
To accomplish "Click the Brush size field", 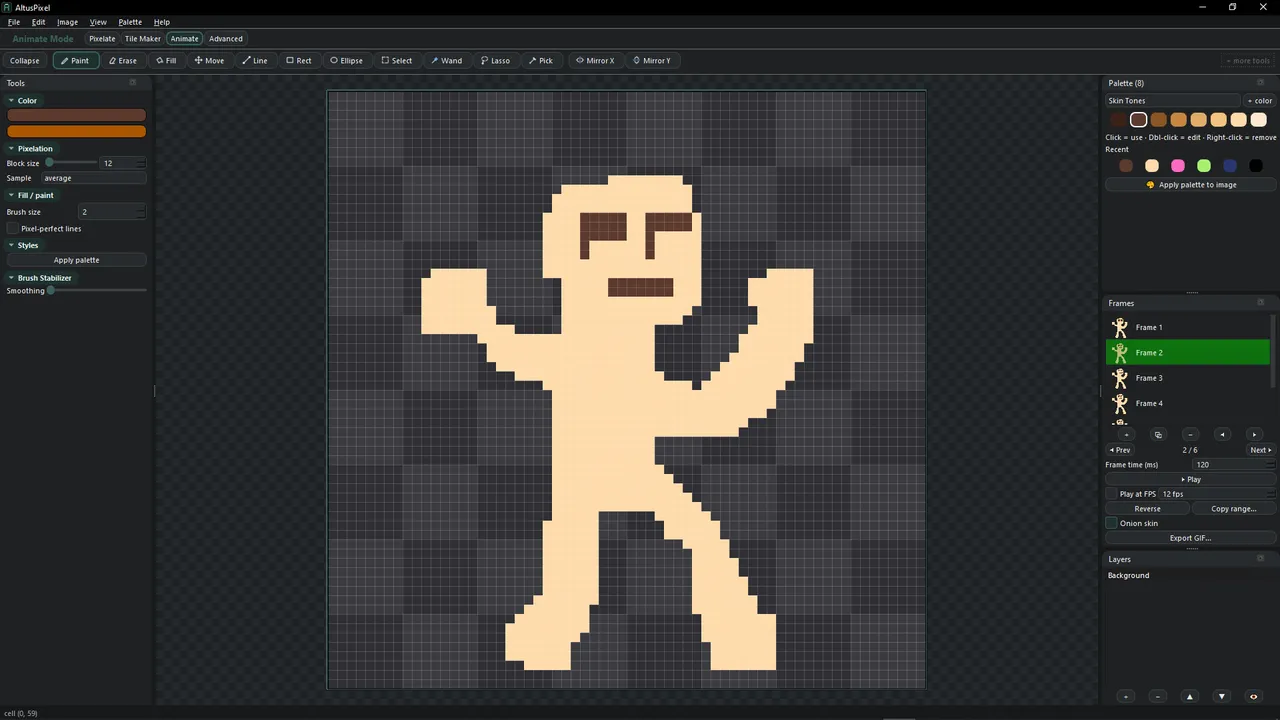I will coord(113,212).
